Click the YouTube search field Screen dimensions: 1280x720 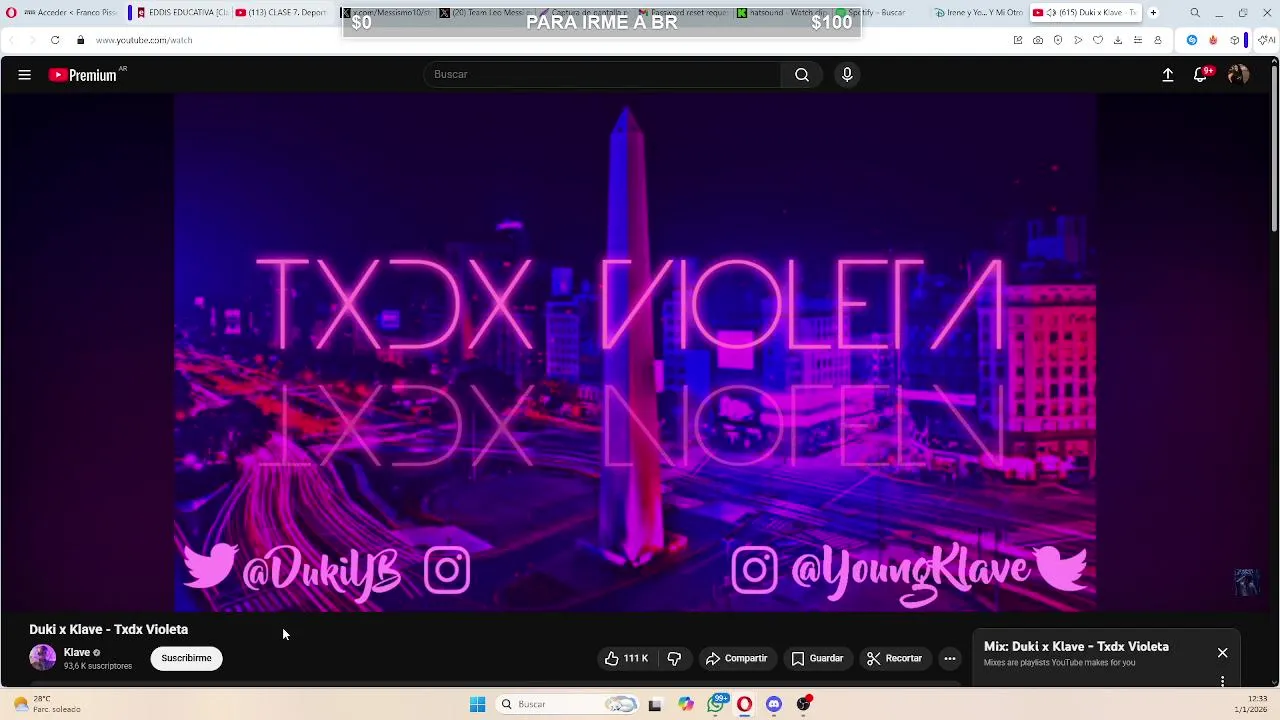(x=603, y=74)
